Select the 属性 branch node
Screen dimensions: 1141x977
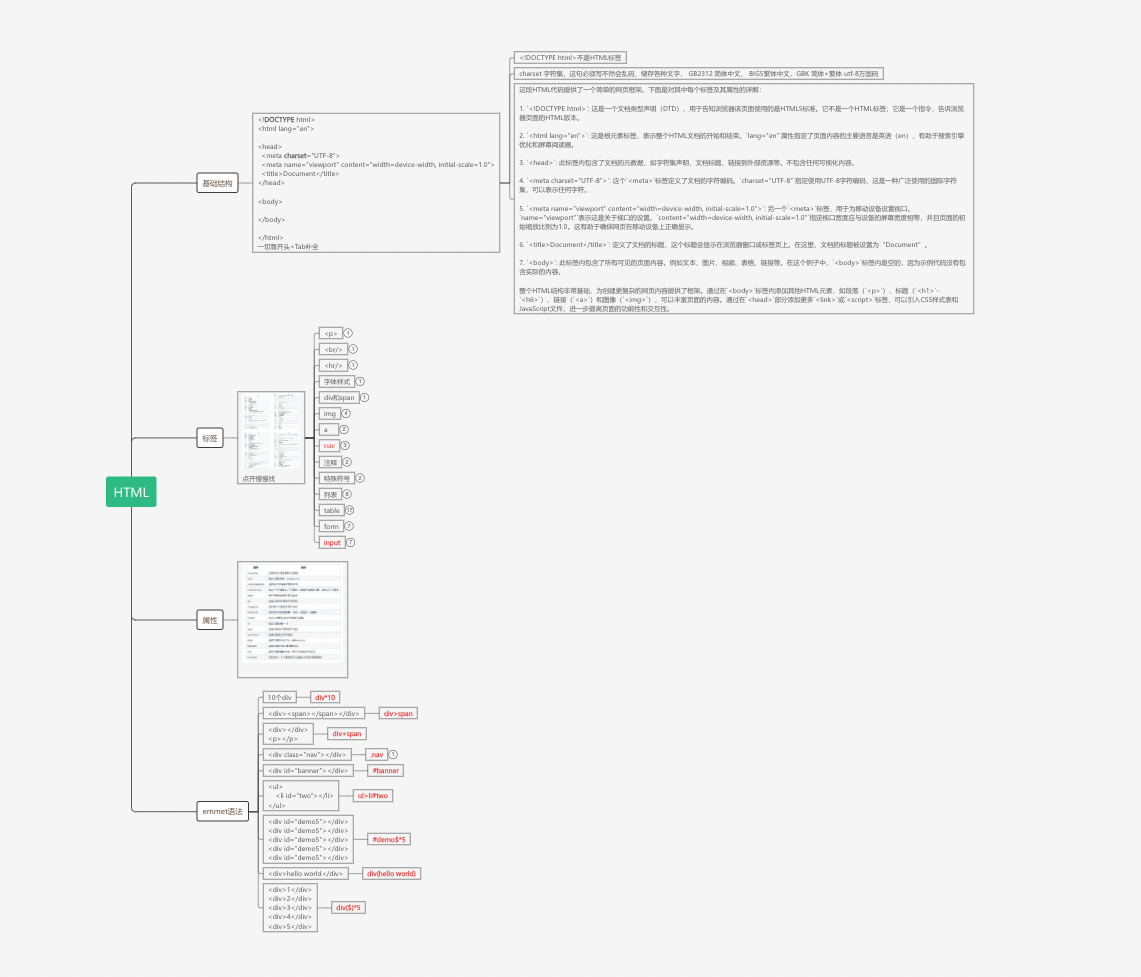210,620
